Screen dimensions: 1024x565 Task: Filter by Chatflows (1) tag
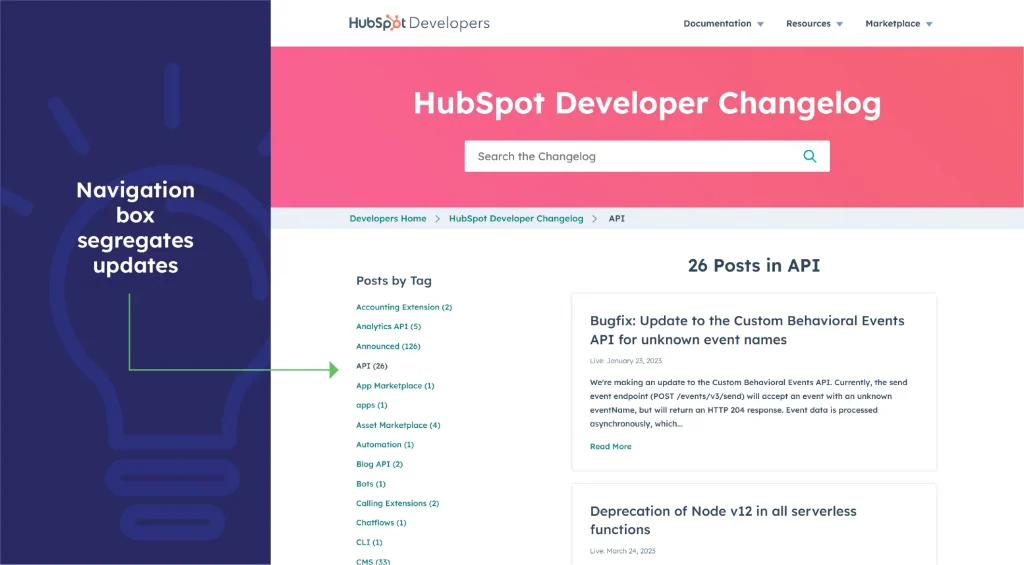(381, 523)
